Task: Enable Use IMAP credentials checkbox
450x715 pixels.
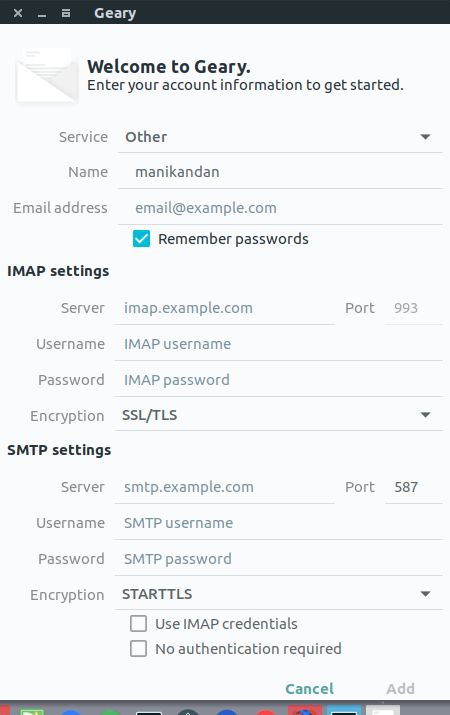Action: 139,623
